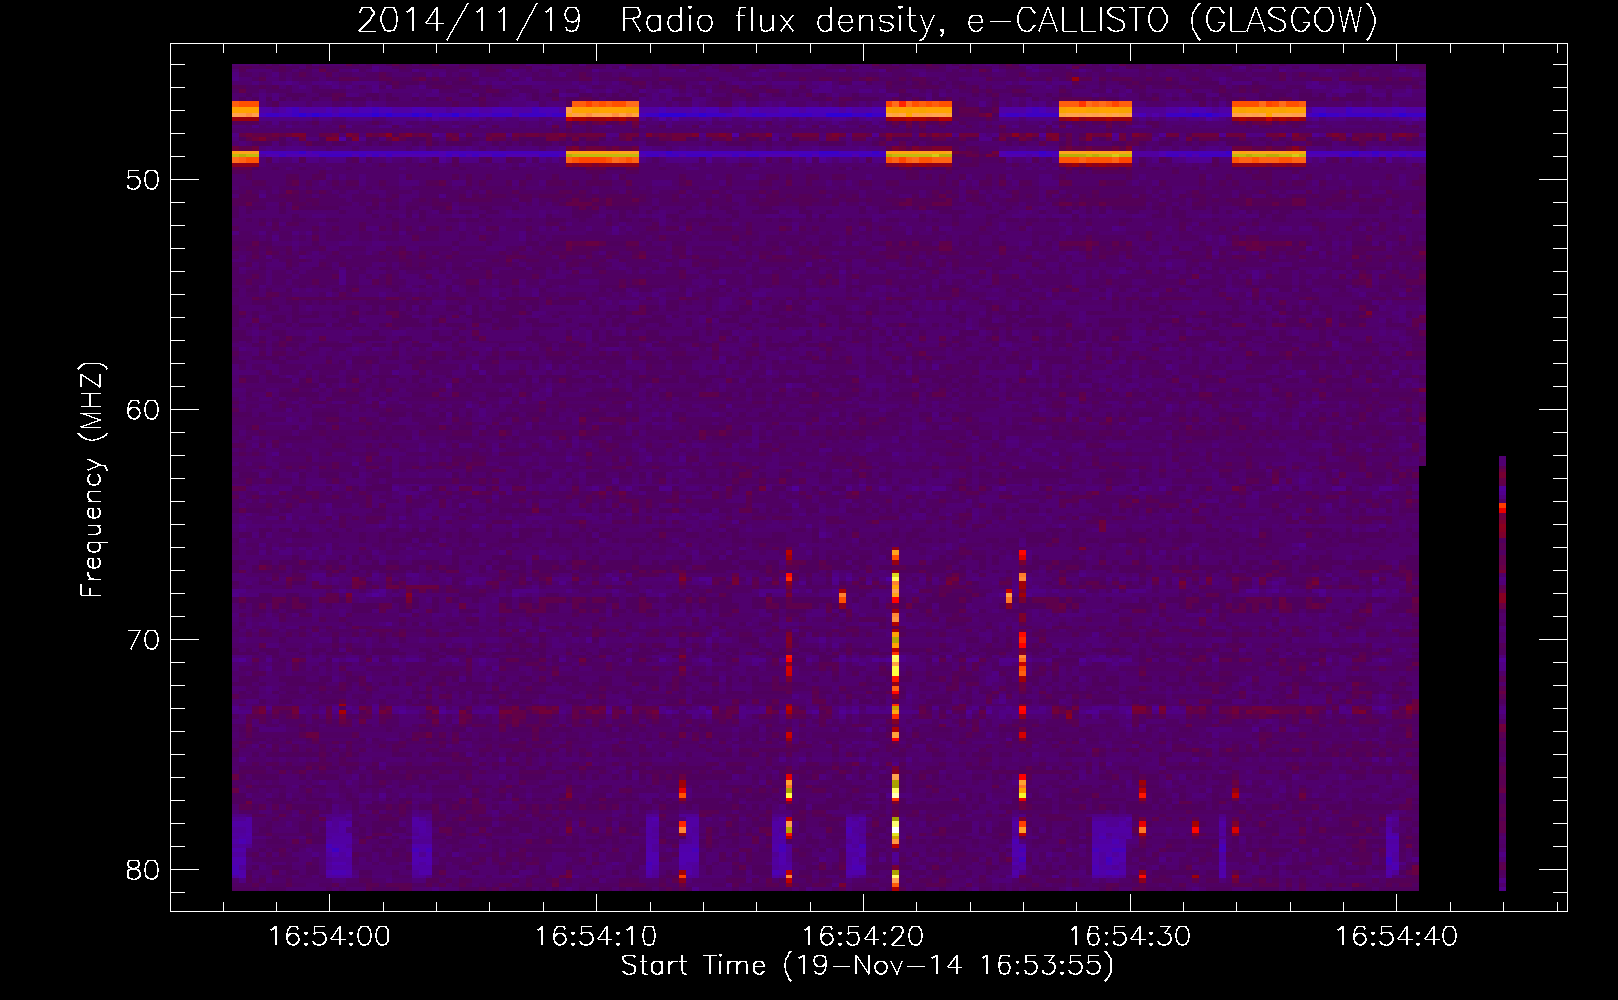Screen dimensions: 1618x1000
Task: Click the 'Start Time (19-Nov-14 16:53:55)' label
Action: (x=867, y=966)
